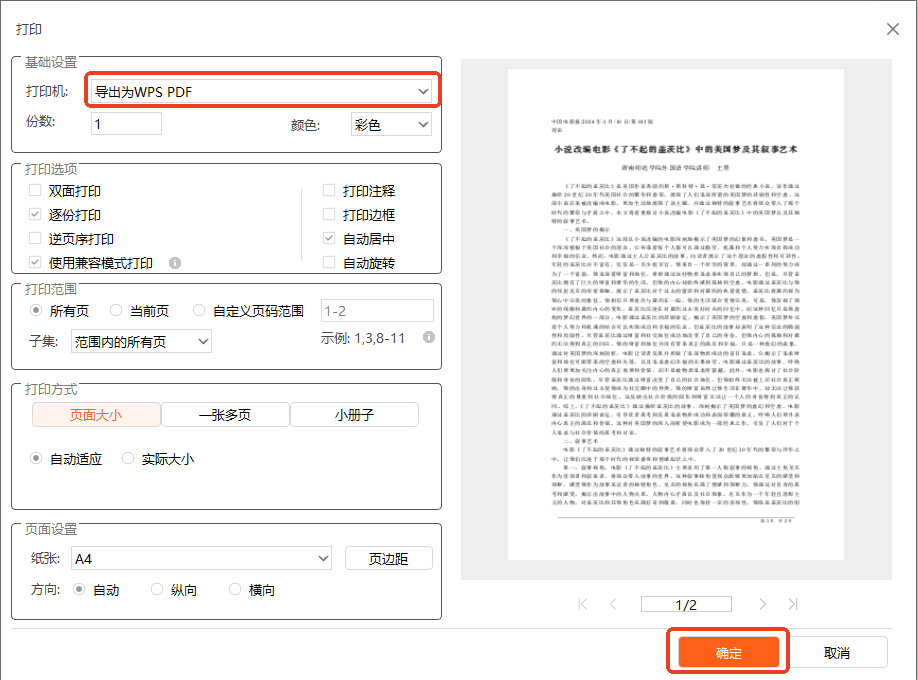
Task: Return to the first preview page
Action: (582, 604)
